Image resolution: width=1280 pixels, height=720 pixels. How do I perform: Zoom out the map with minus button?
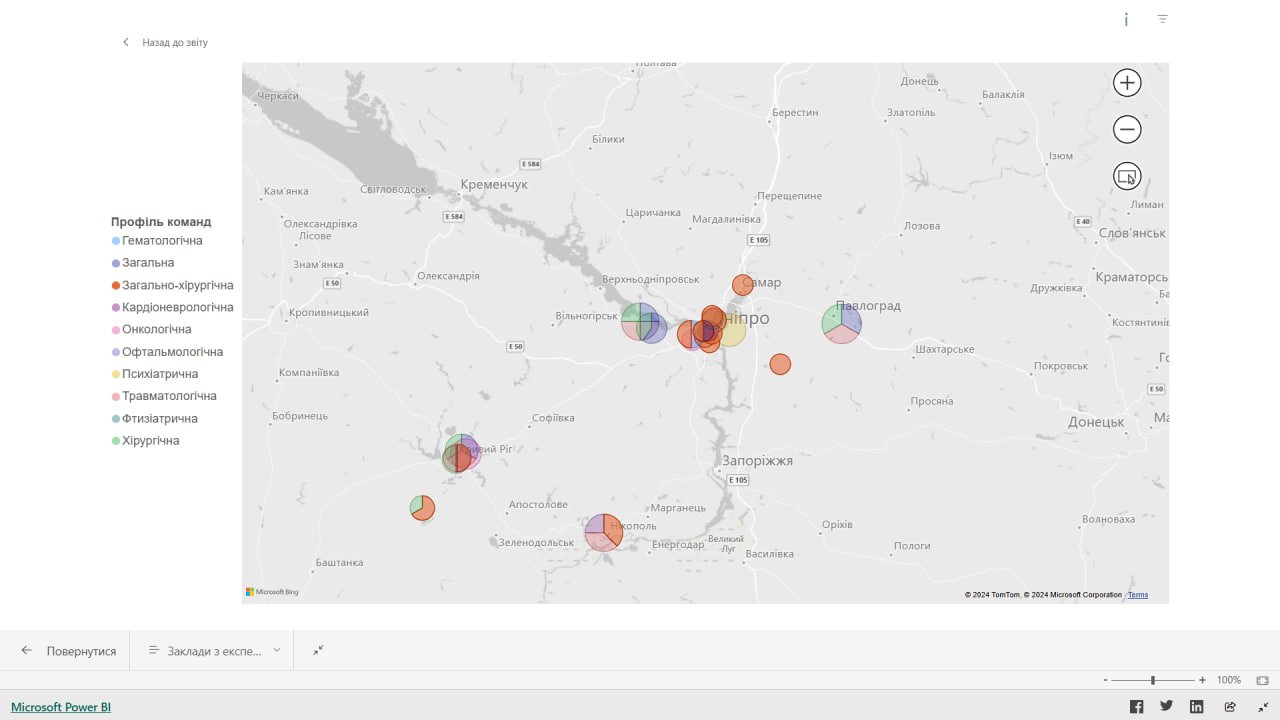(1127, 129)
